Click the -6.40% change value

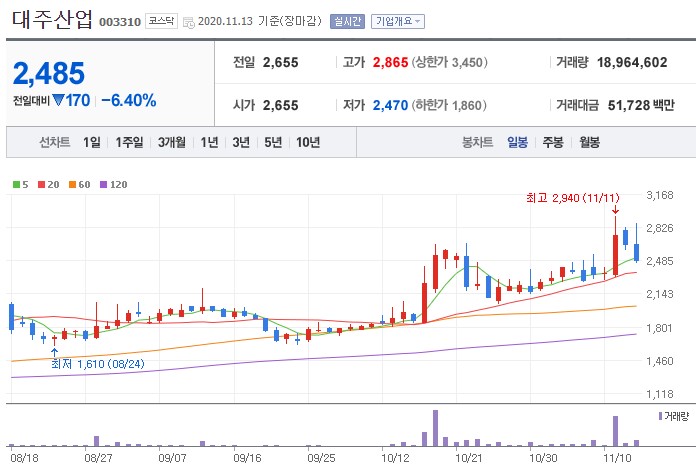click(129, 100)
